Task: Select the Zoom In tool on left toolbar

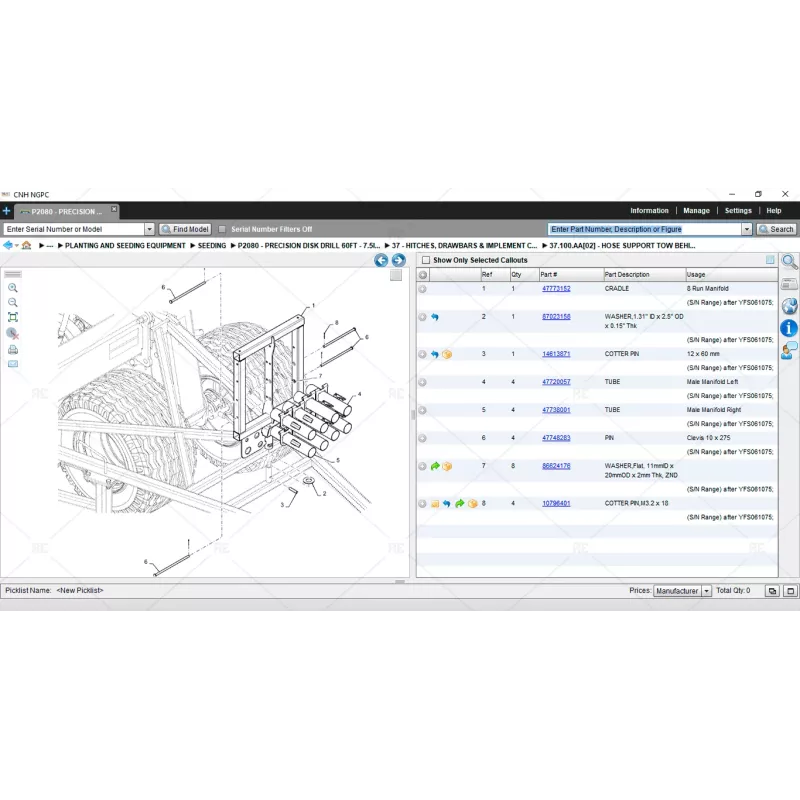Action: tap(13, 287)
